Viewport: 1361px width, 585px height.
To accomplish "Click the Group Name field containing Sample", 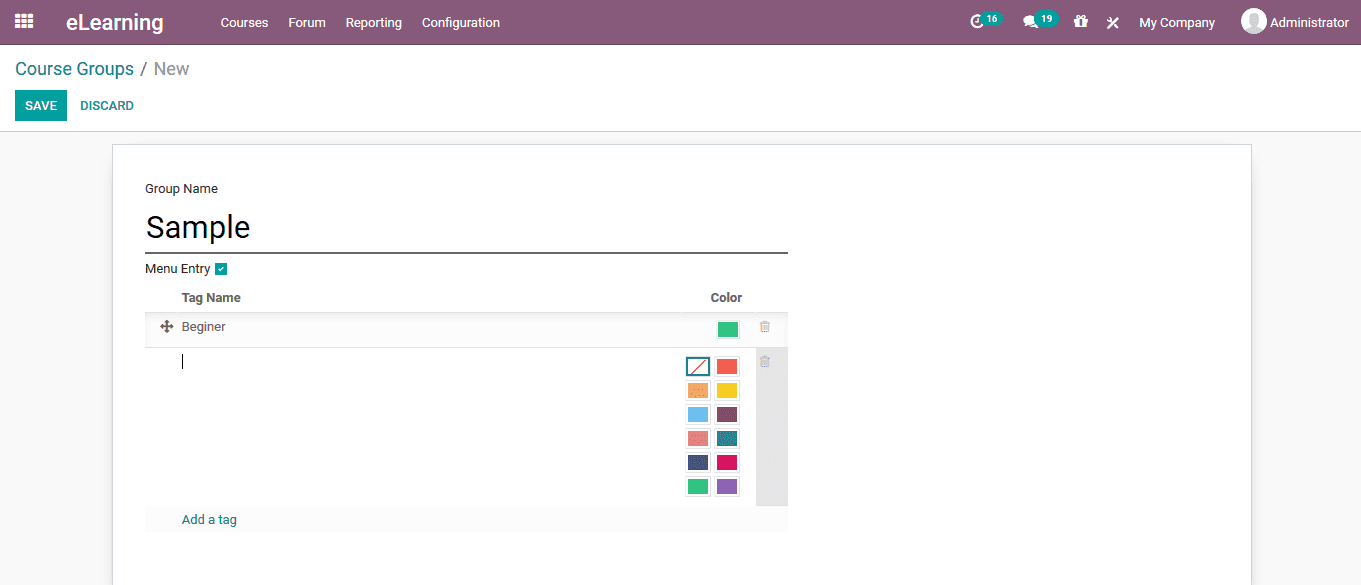I will pos(466,228).
